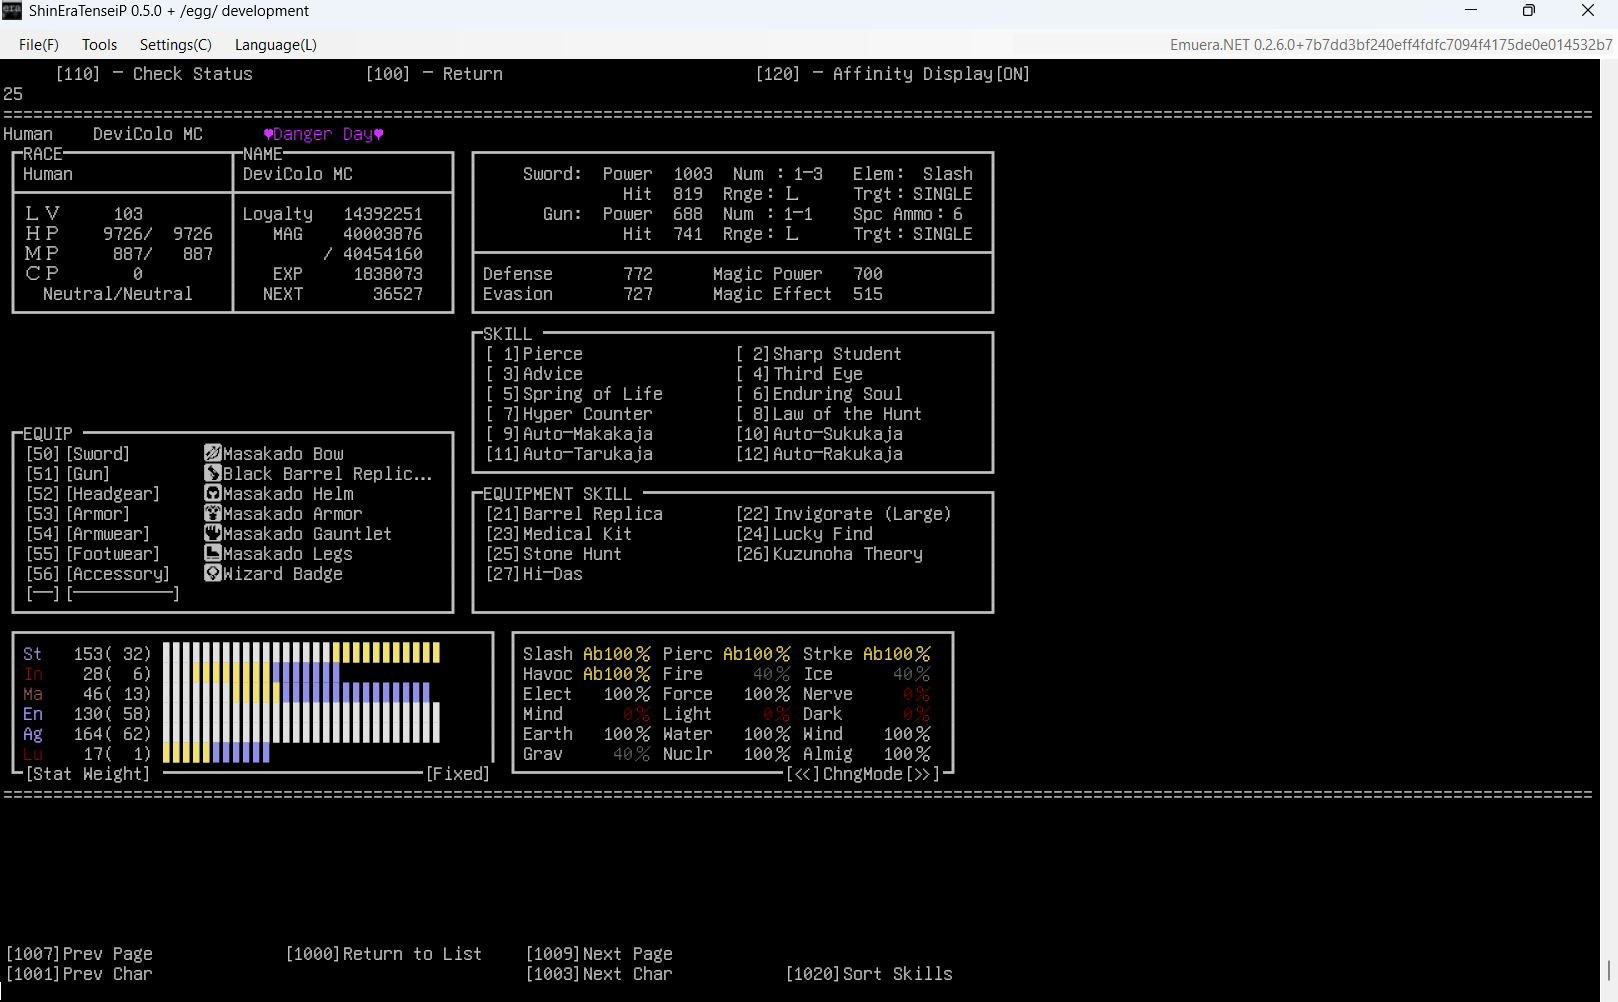1618x1002 pixels.
Task: Open the Settings(C) menu
Action: pos(175,45)
